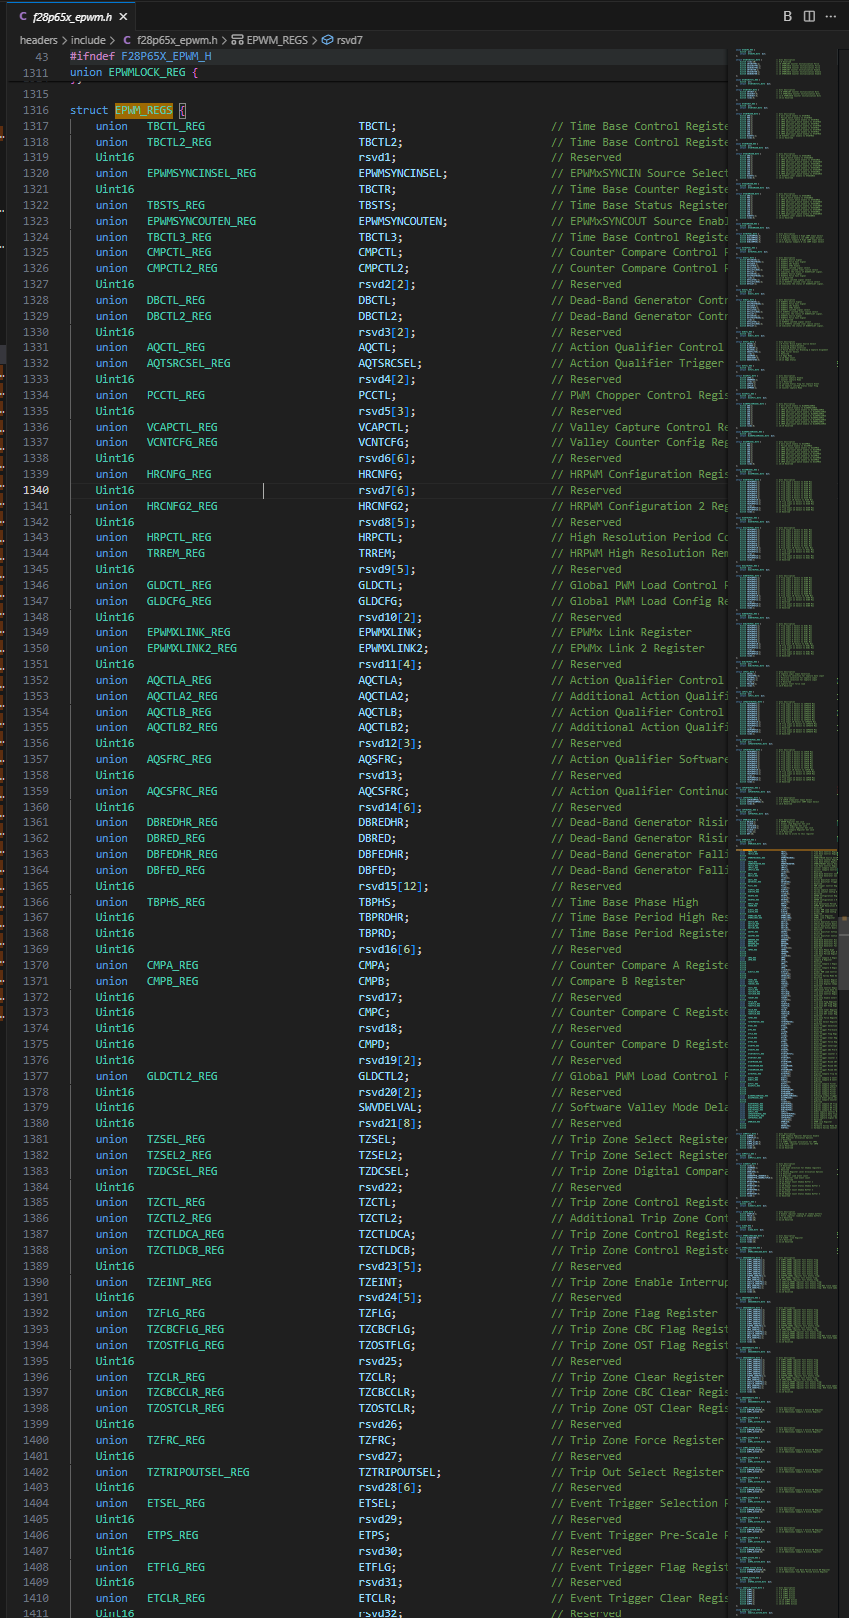Click VCAPCTL_REG type name
The image size is (849, 1618).
click(x=182, y=427)
